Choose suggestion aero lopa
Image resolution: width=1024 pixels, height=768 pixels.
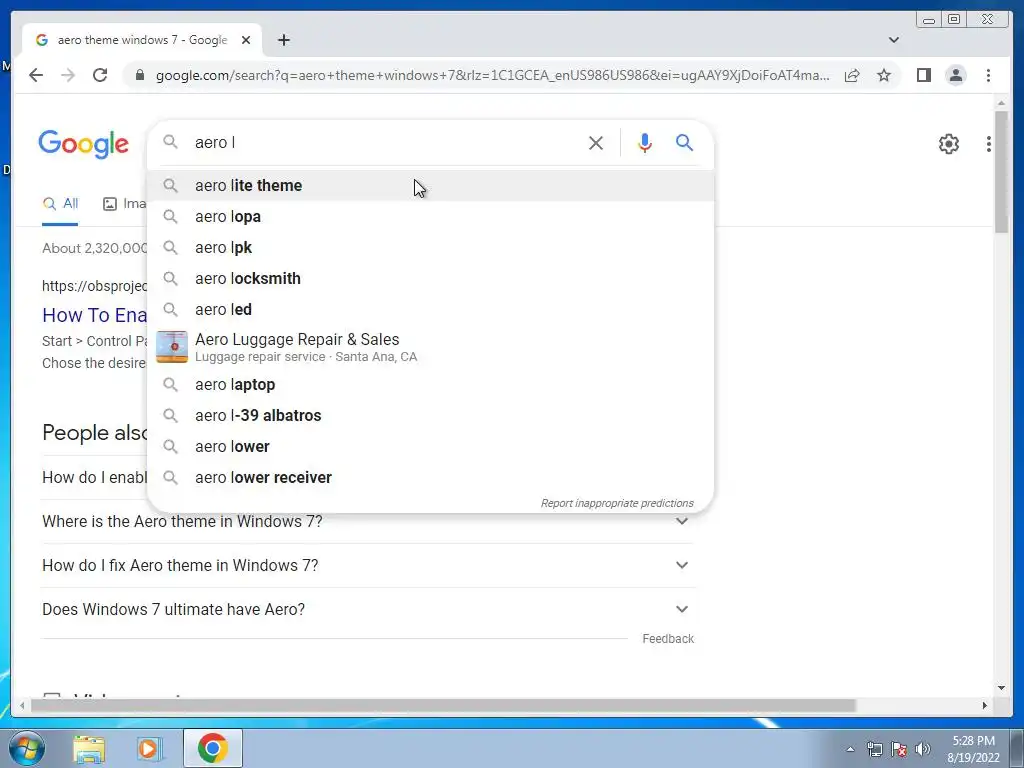[x=431, y=216]
